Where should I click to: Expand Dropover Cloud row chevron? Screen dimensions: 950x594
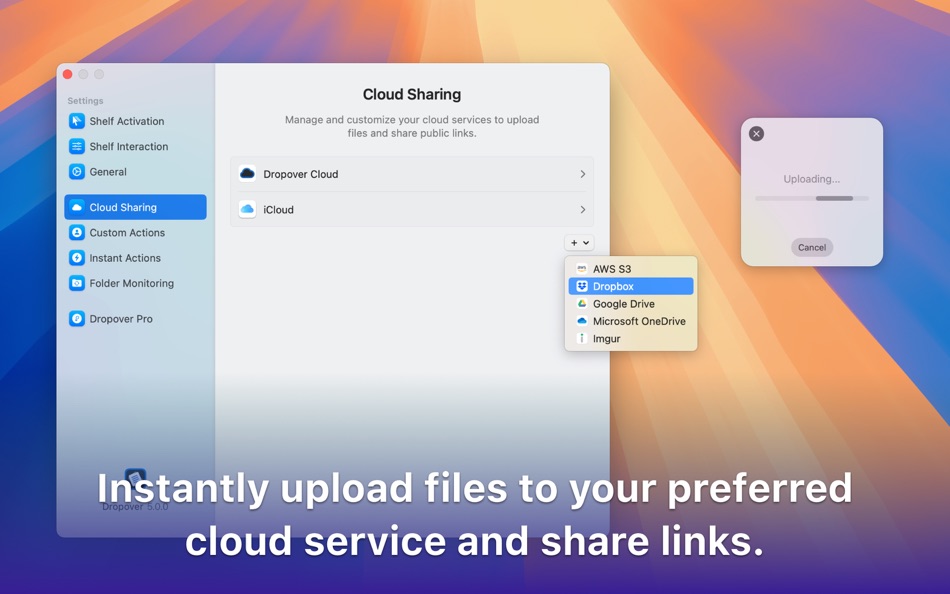583,174
